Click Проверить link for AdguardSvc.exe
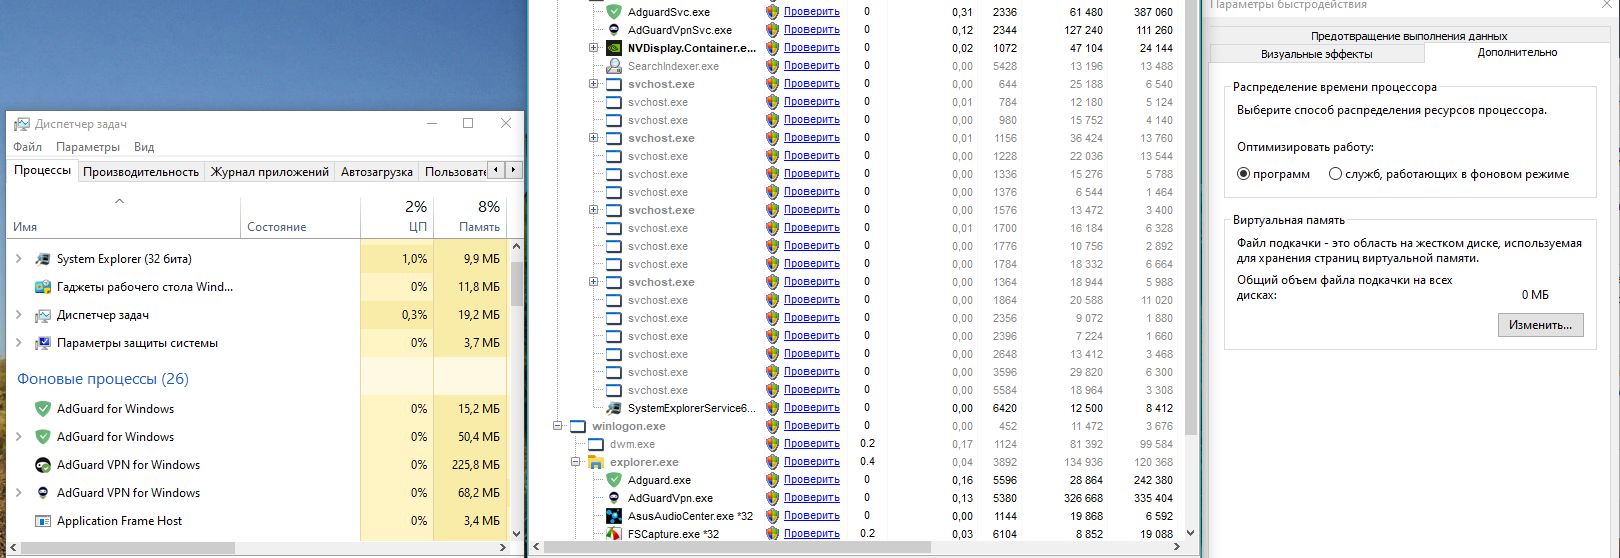Viewport: 1620px width, 558px height. tap(811, 12)
